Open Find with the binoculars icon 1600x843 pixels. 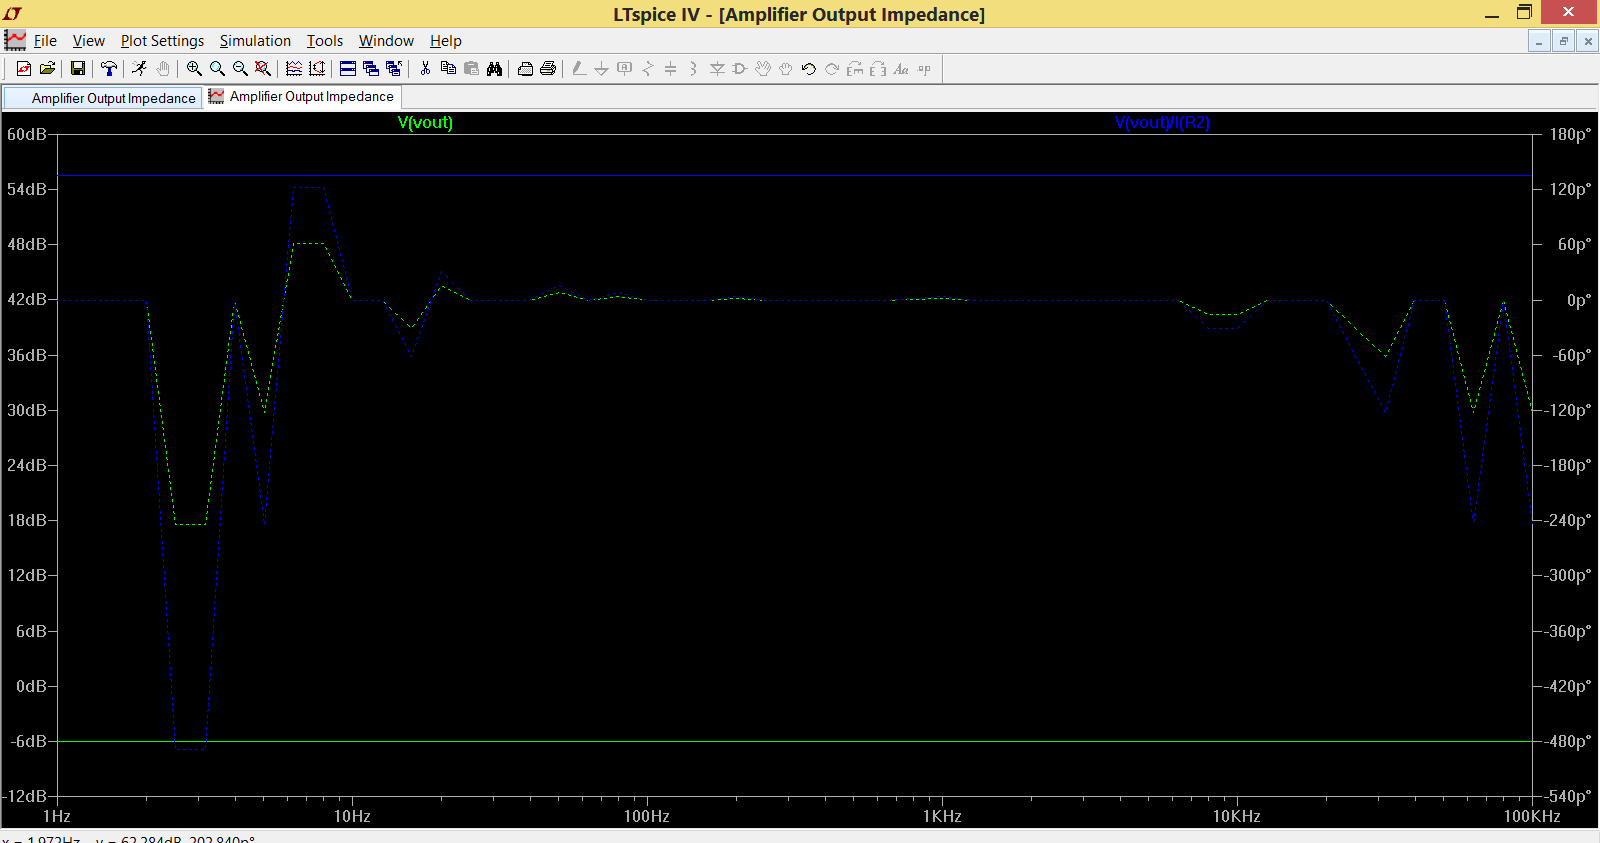pos(494,69)
